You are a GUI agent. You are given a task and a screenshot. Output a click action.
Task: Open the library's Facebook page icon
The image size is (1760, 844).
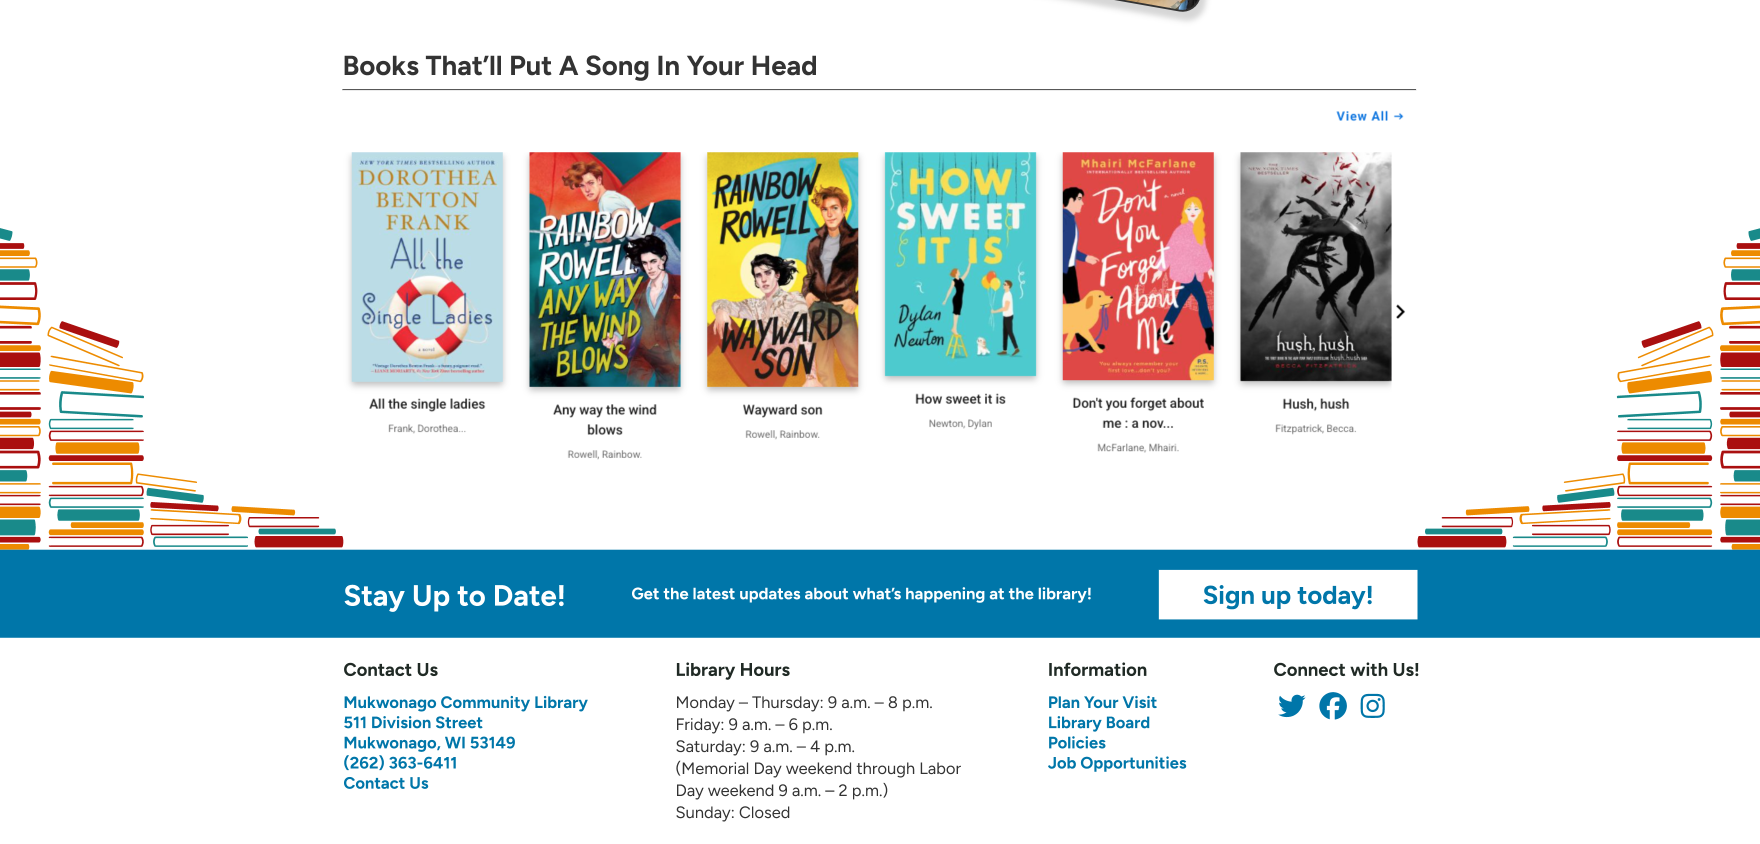click(1332, 706)
